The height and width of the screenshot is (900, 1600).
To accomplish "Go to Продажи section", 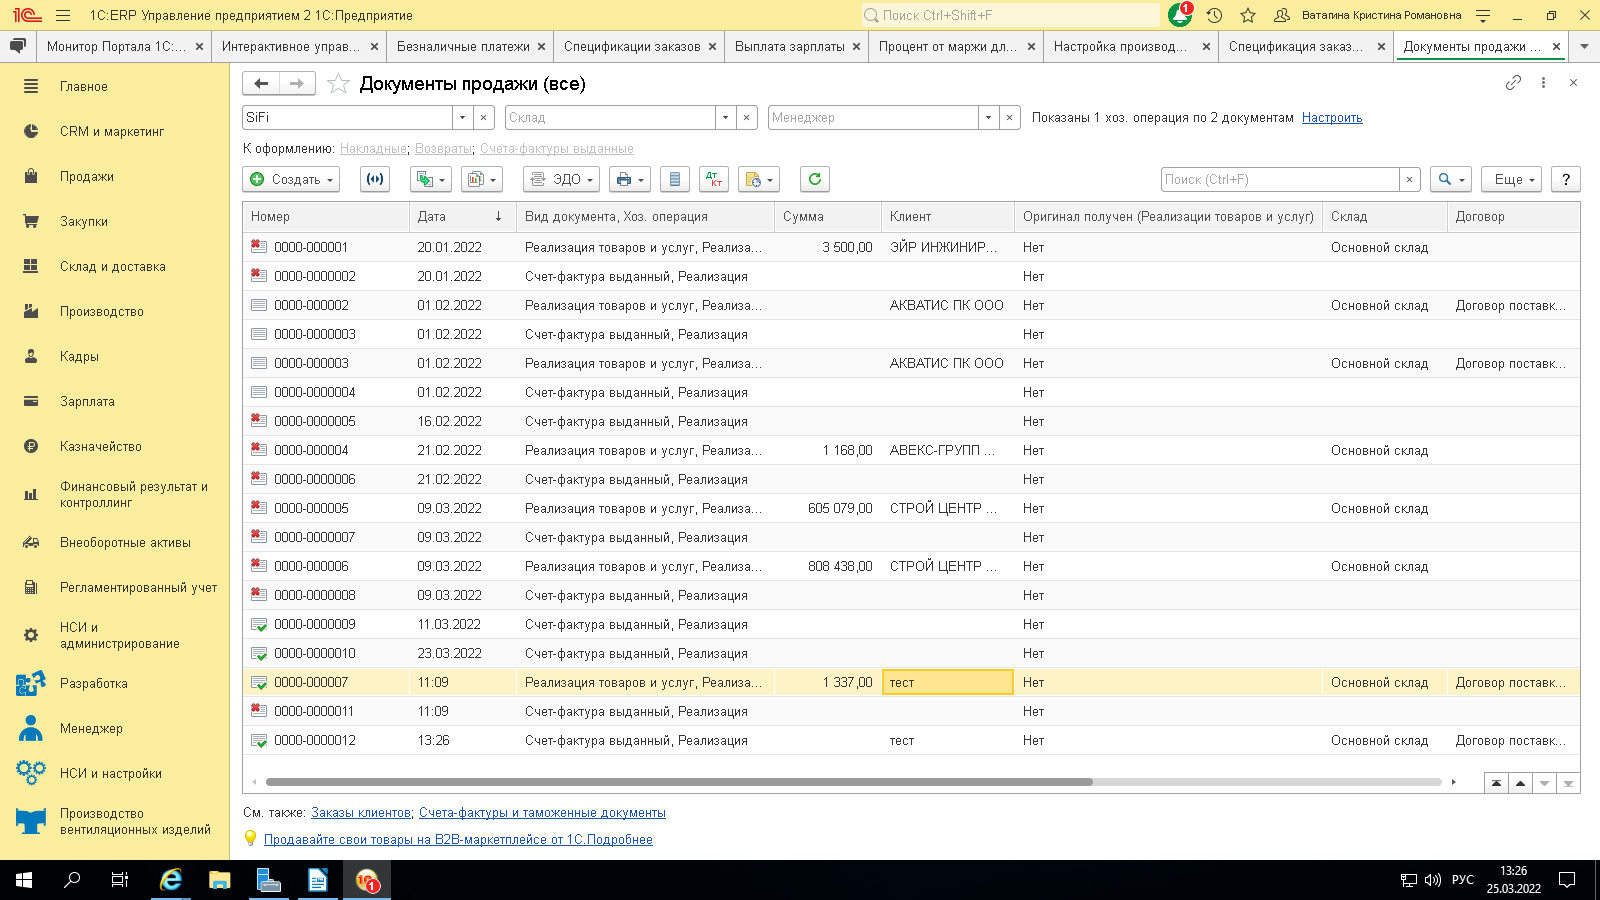I will coord(87,177).
